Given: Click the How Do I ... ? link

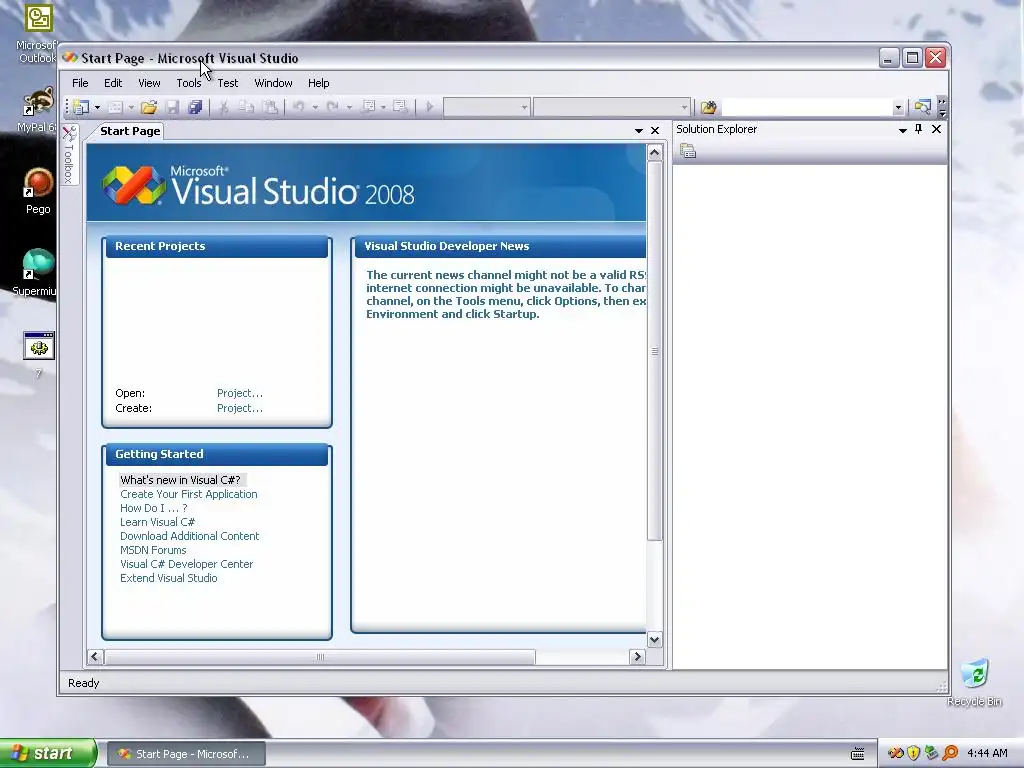Looking at the screenshot, I should pyautogui.click(x=153, y=508).
